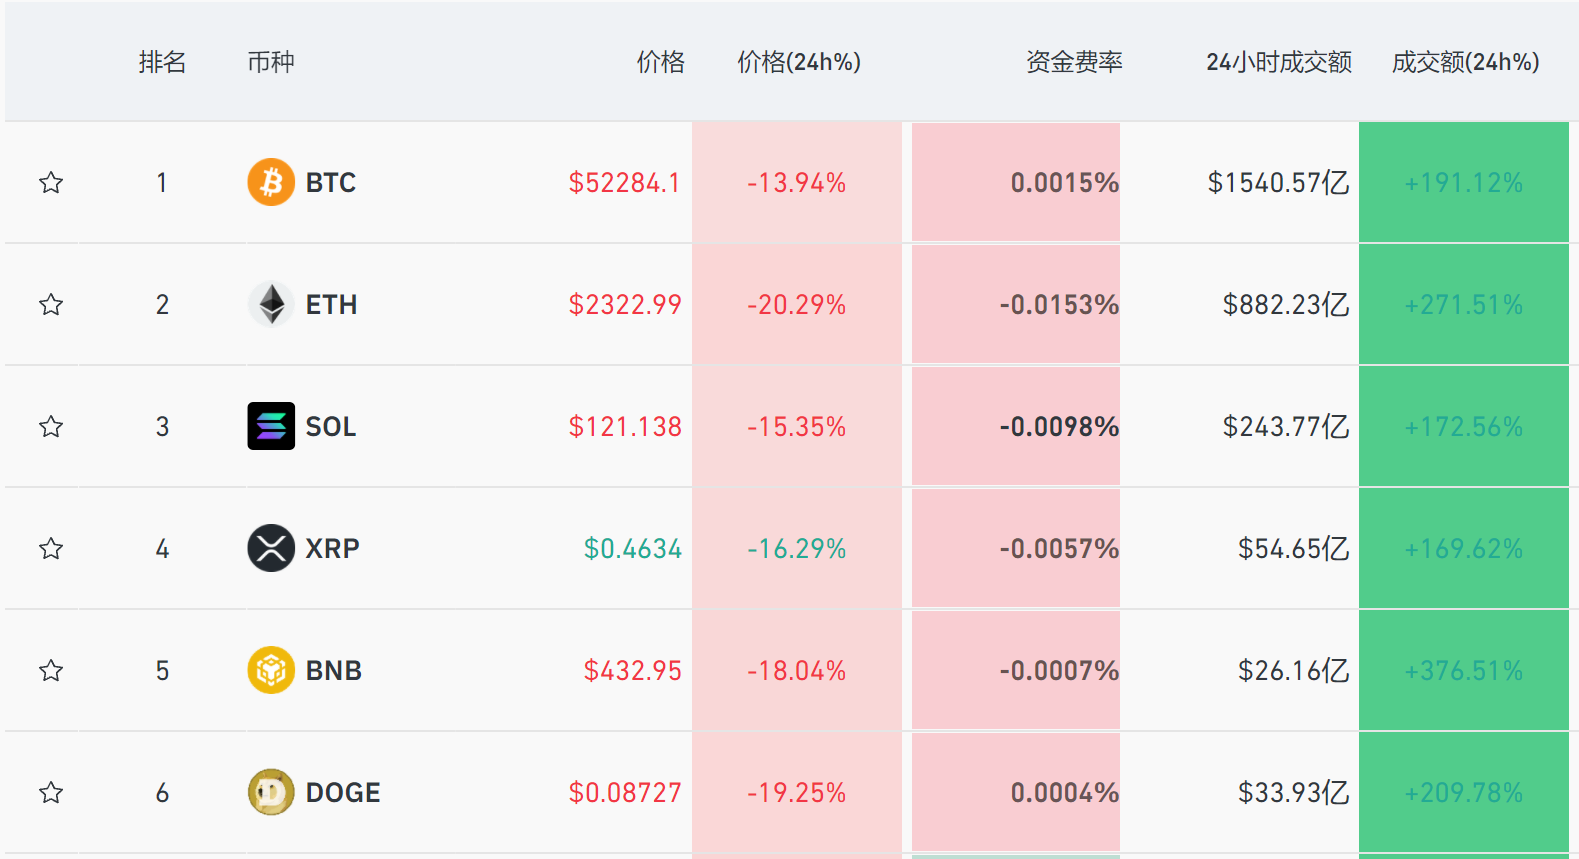The width and height of the screenshot is (1579, 859).
Task: Favorite SOL using its star icon
Action: [x=51, y=426]
